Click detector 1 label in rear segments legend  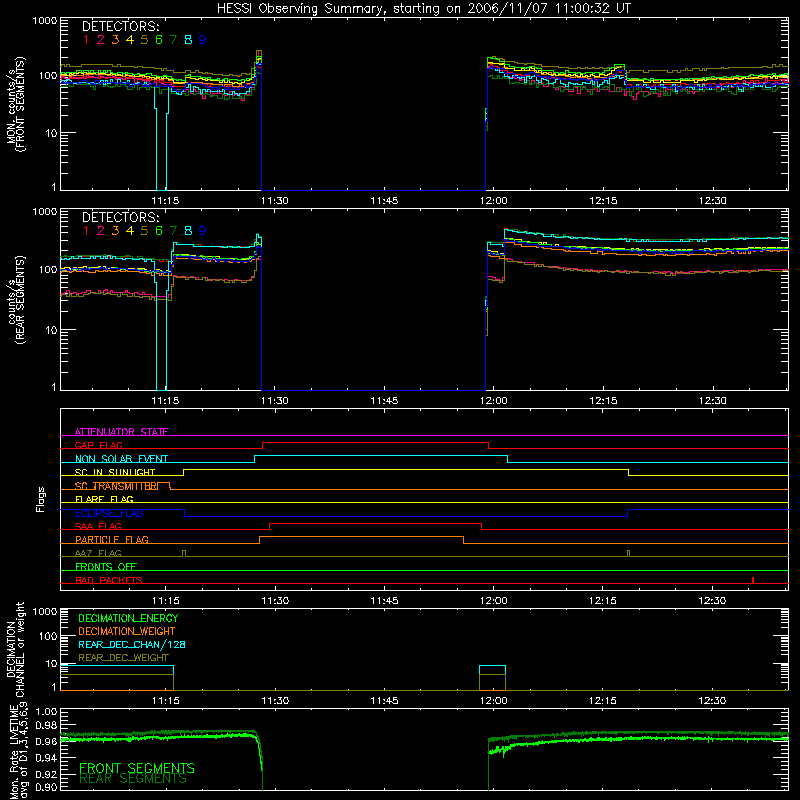pos(86,231)
